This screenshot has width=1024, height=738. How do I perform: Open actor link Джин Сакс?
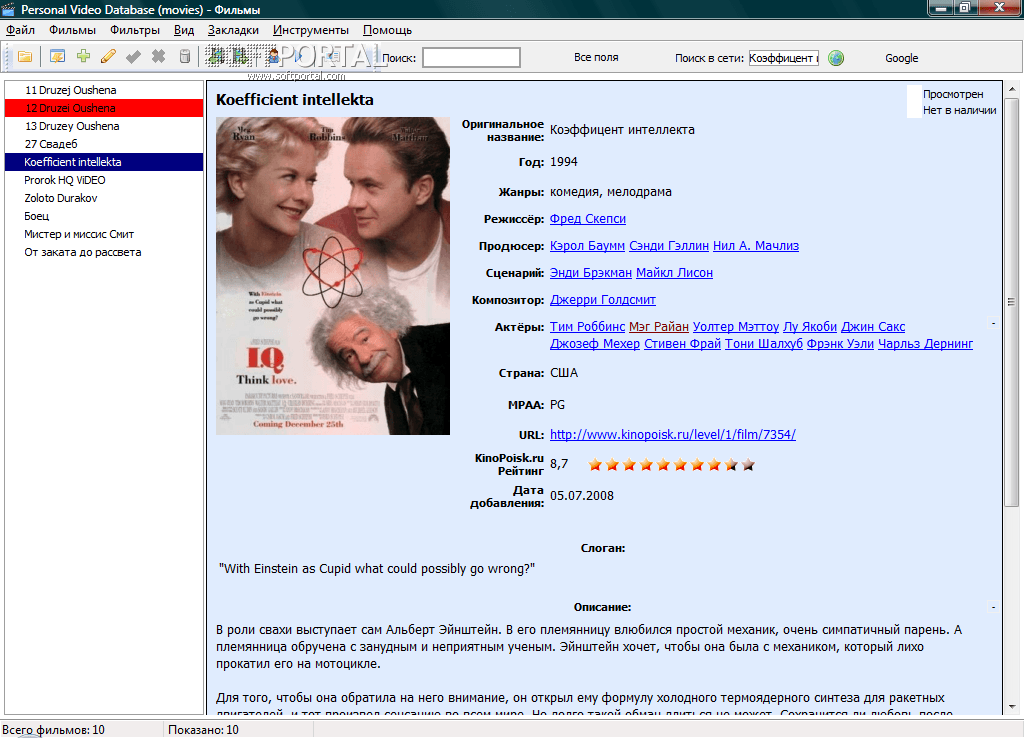(873, 327)
